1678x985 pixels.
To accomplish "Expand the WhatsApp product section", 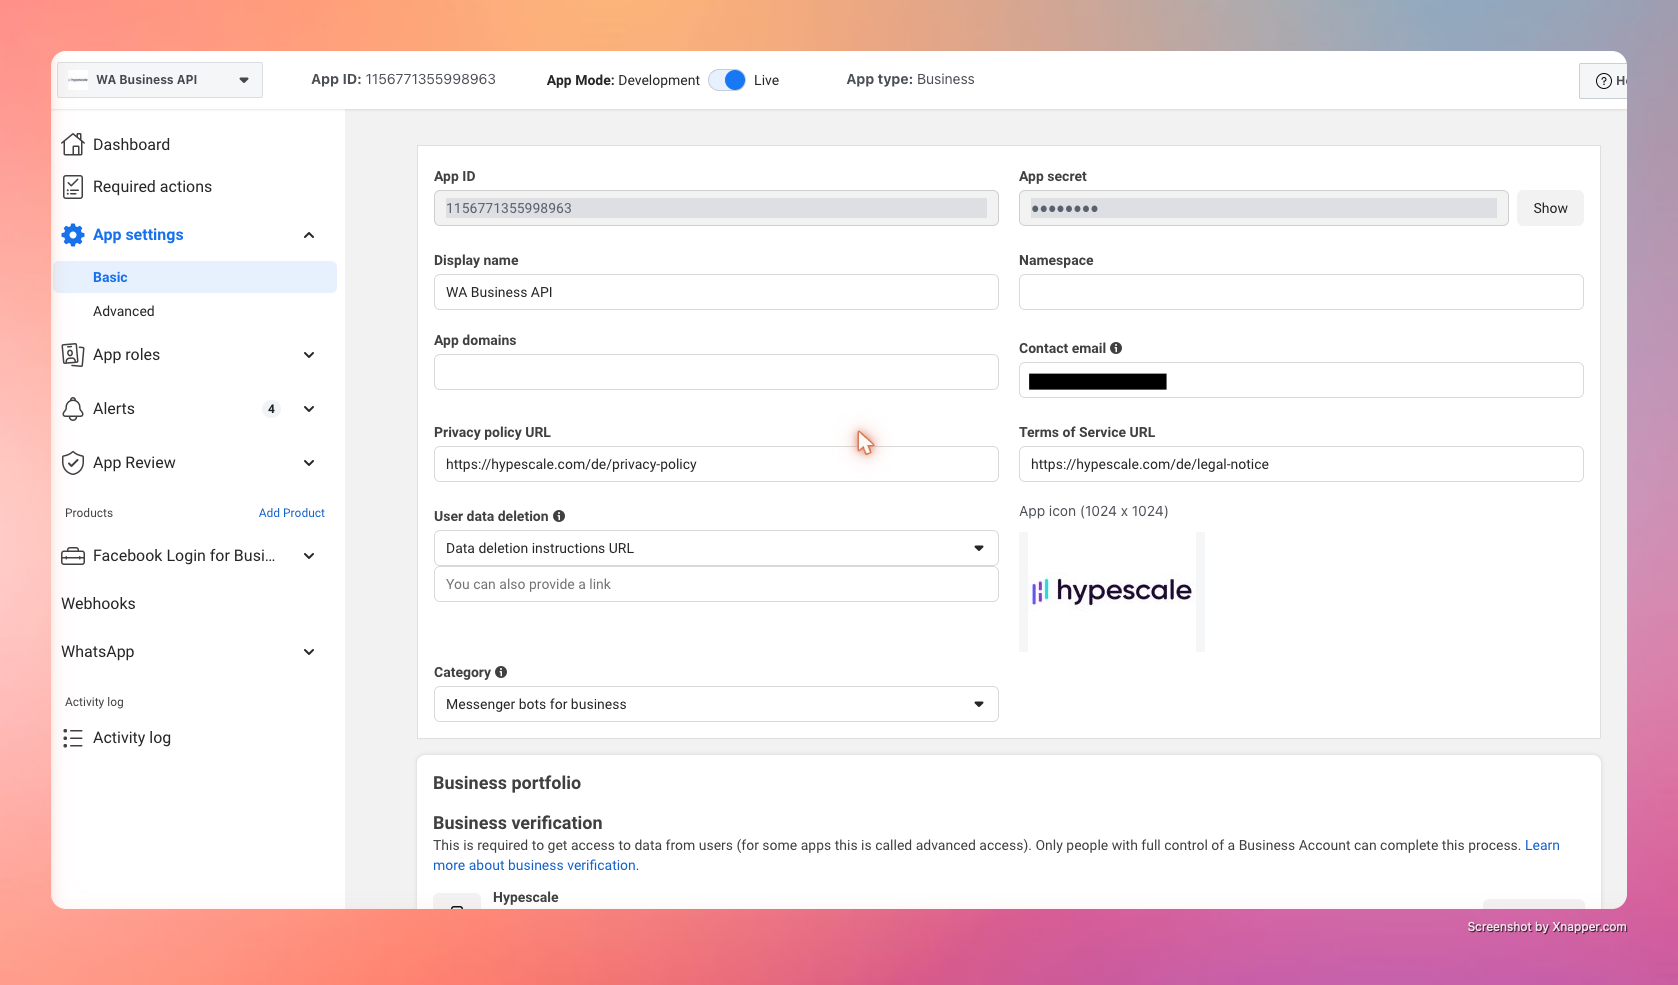I will click(x=309, y=652).
